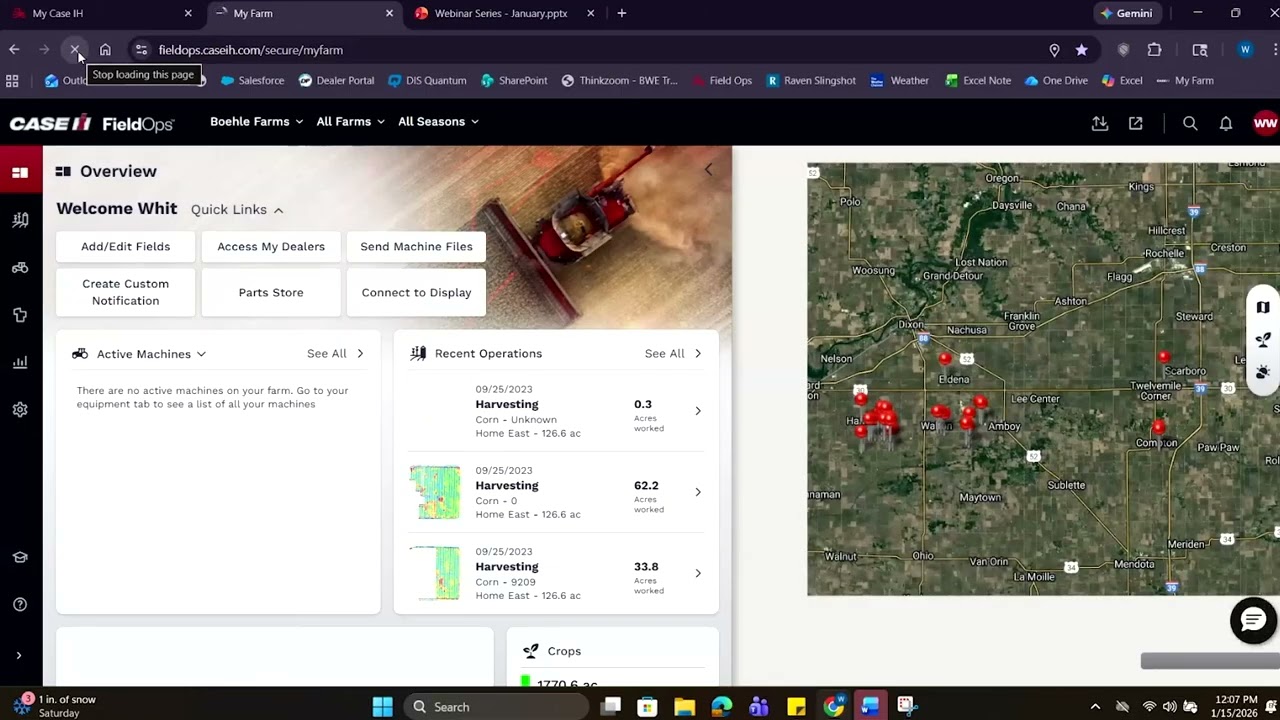
Task: Collapse the Quick Links section
Action: tap(237, 210)
